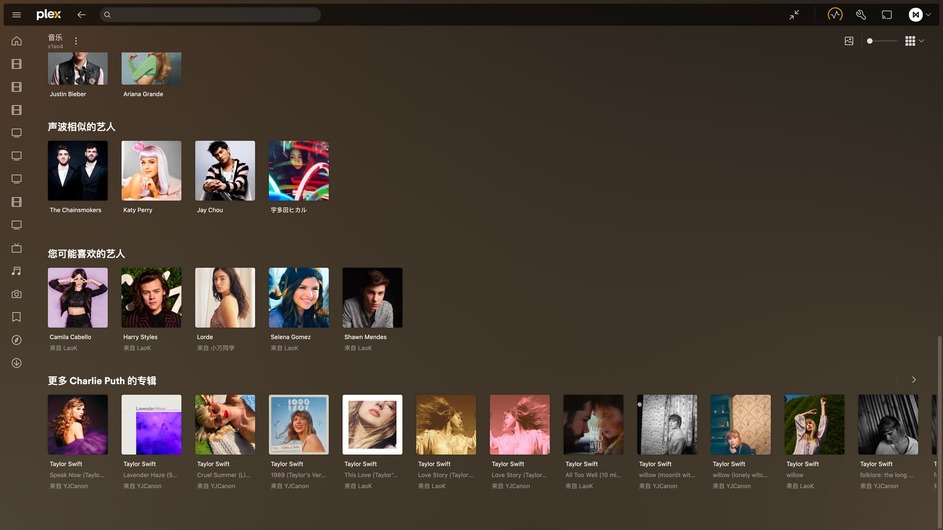
Task: Click the 您可能喜欢的艺人 section heading
Action: [86, 253]
